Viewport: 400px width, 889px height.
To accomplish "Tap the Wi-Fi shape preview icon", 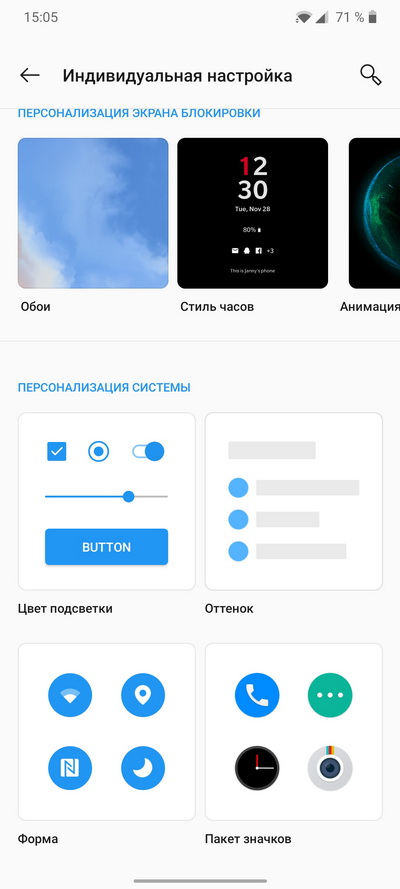I will pos(70,695).
